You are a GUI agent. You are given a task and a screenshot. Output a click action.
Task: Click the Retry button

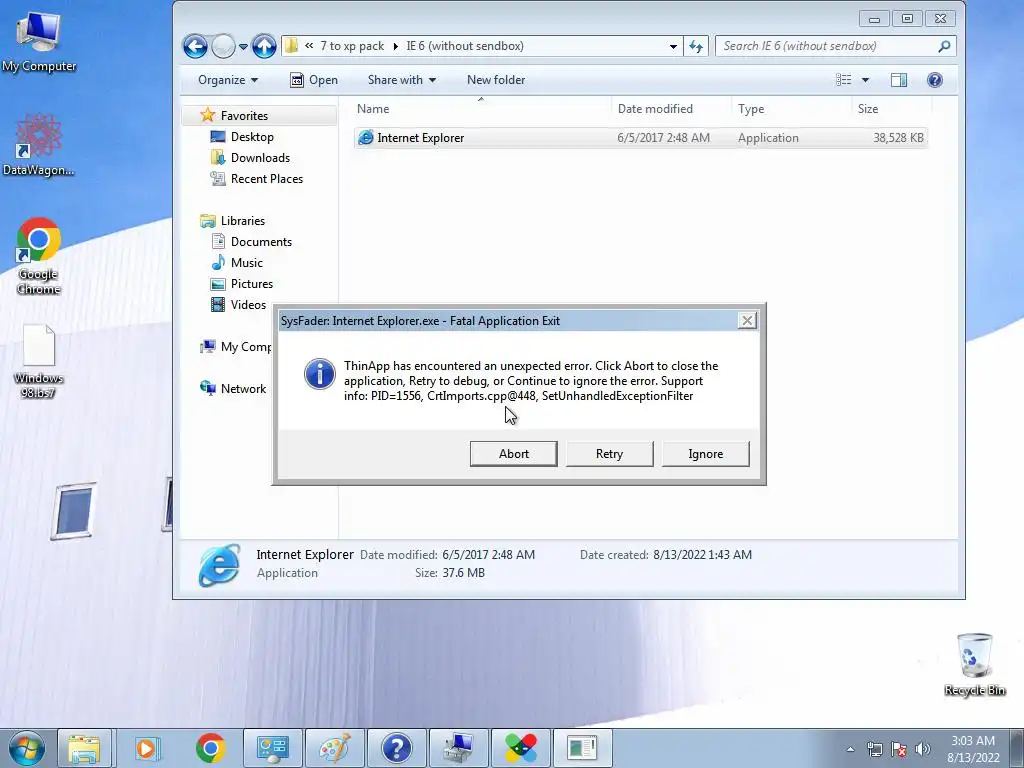coord(609,454)
